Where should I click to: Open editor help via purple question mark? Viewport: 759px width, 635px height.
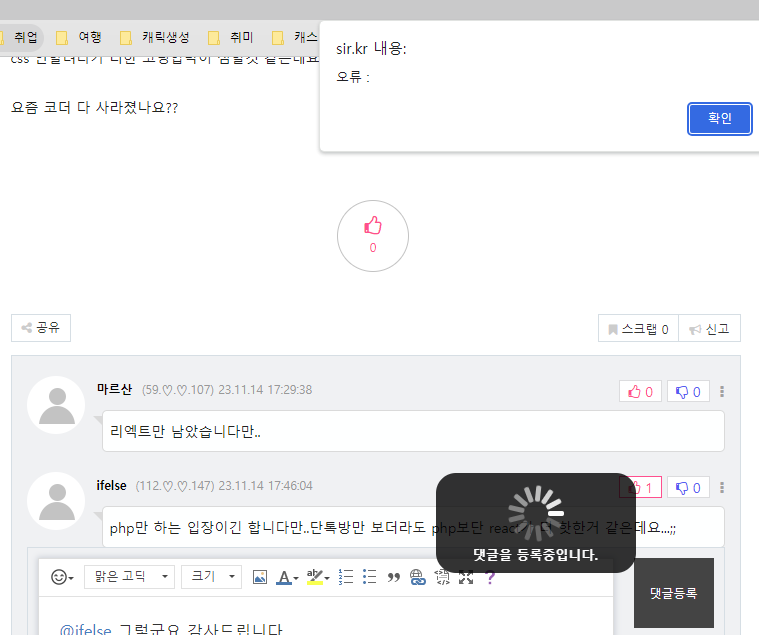pyautogui.click(x=490, y=577)
